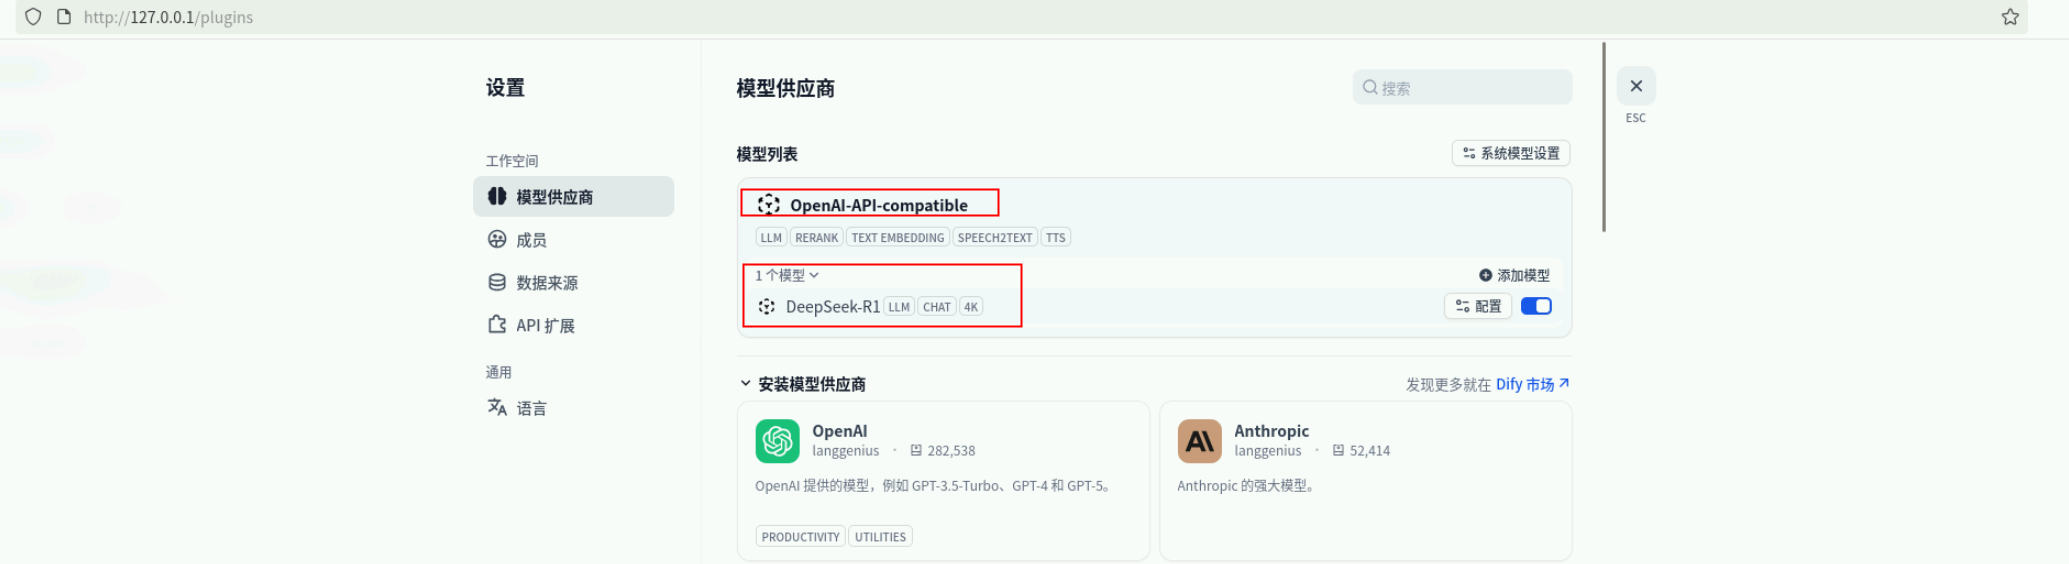Image resolution: width=2069 pixels, height=564 pixels.
Task: Click the PRODUCTIVITY tag on OpenAI card
Action: click(800, 537)
